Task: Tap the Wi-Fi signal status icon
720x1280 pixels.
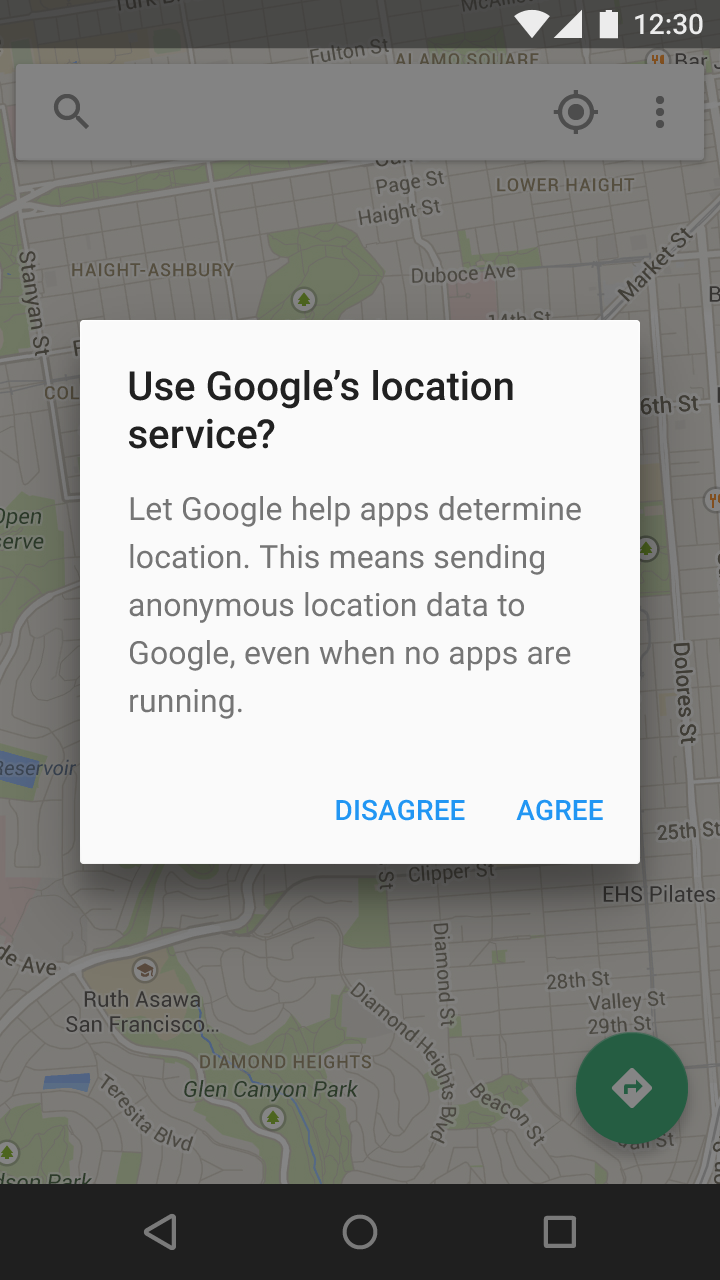Action: pos(533,24)
